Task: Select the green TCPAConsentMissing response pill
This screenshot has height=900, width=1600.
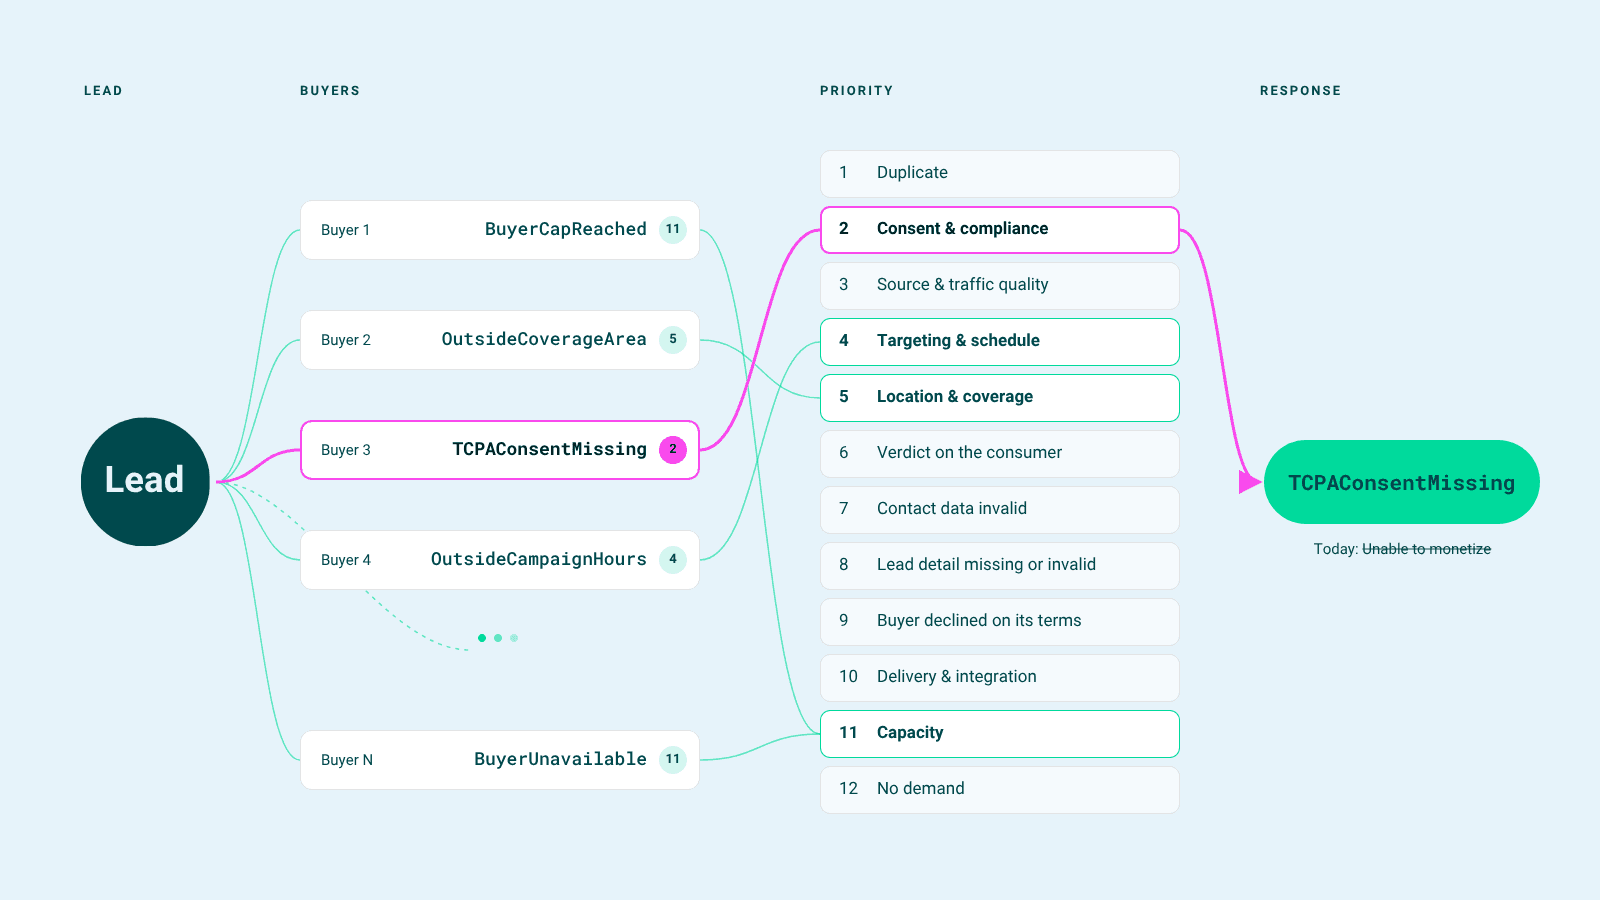Action: pos(1401,482)
